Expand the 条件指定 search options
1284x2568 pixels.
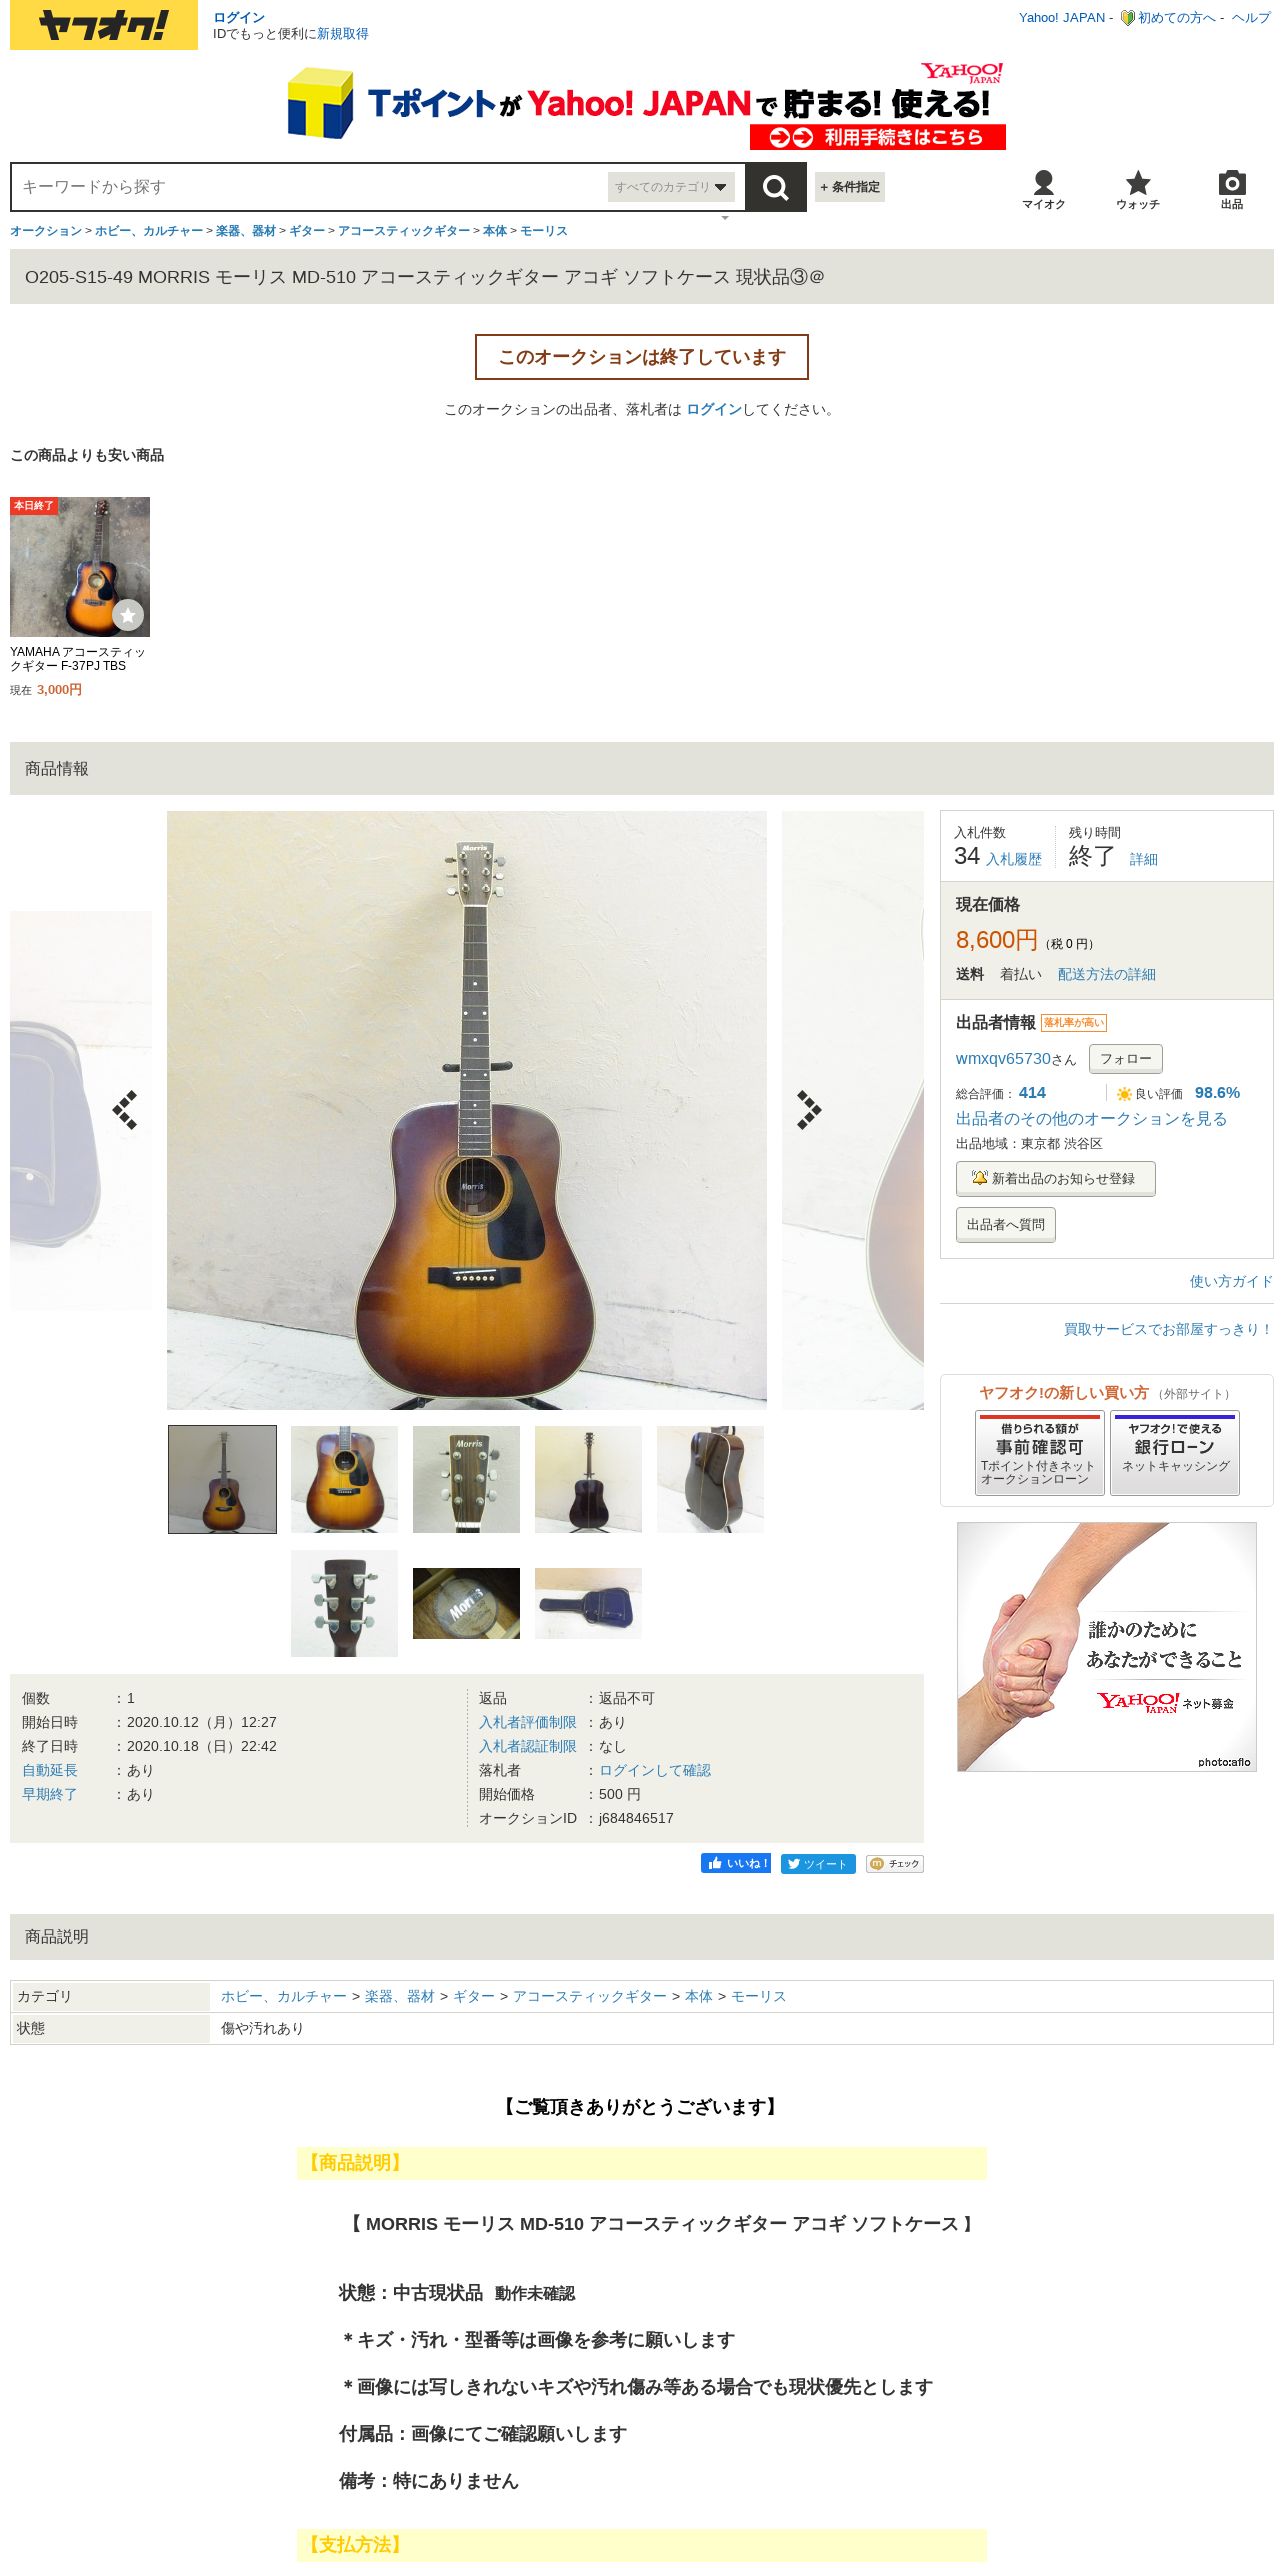[850, 187]
